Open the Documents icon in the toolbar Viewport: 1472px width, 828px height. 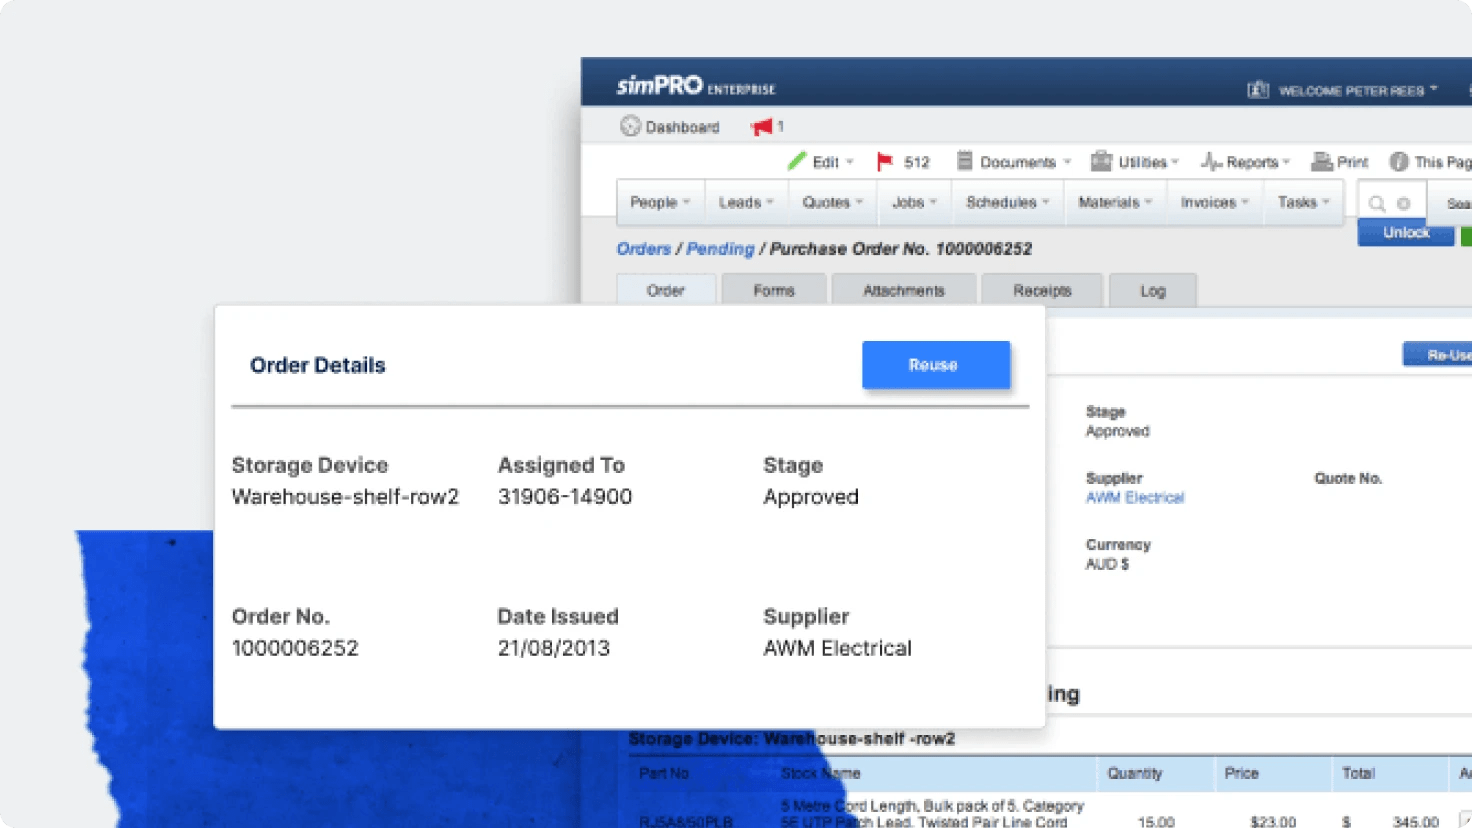click(966, 161)
